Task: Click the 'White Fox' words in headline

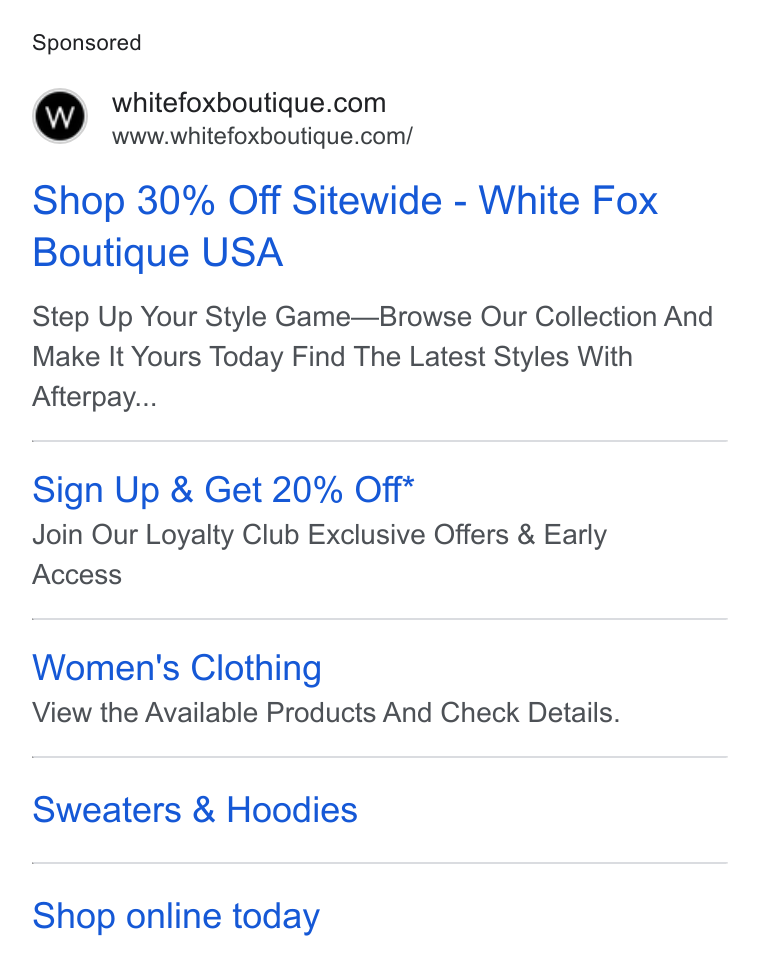Action: (x=569, y=201)
